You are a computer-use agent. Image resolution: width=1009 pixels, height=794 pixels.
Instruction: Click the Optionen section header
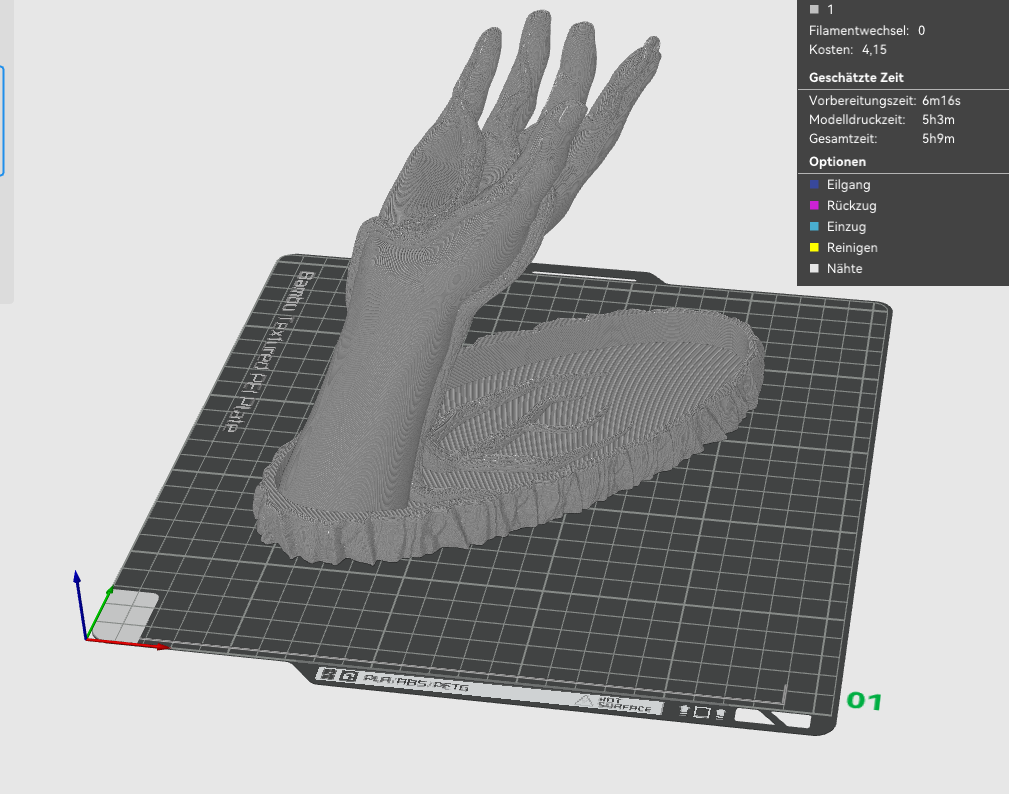pyautogui.click(x=837, y=162)
